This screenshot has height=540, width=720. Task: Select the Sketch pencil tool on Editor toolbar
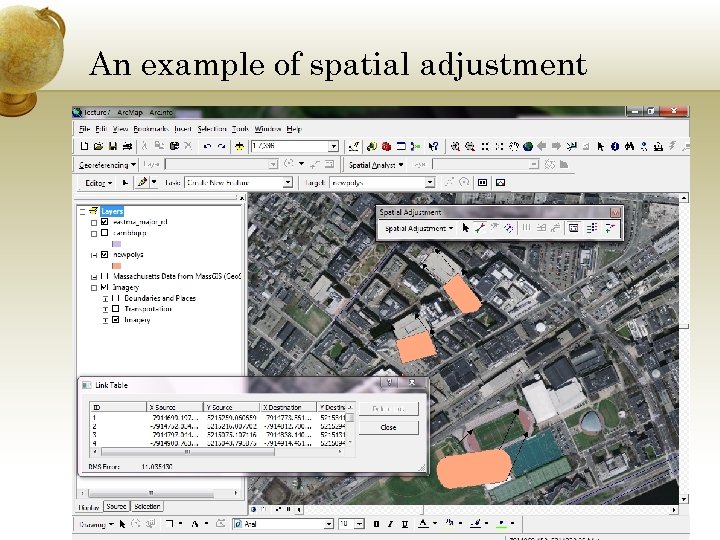tap(142, 183)
